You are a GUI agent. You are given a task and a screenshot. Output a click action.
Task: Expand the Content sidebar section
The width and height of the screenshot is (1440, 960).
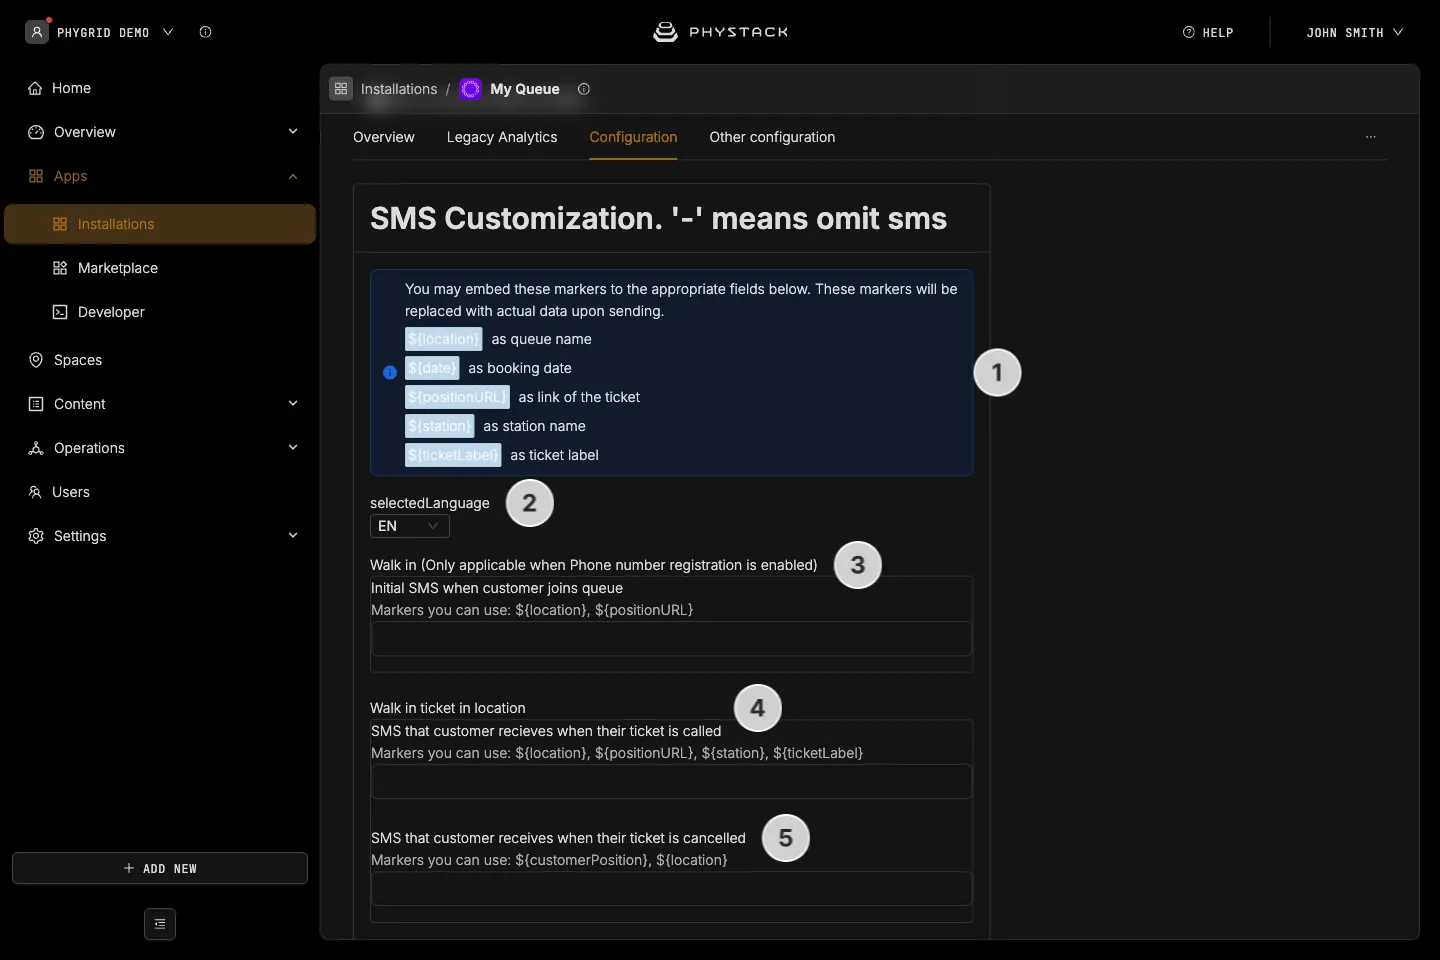[293, 404]
